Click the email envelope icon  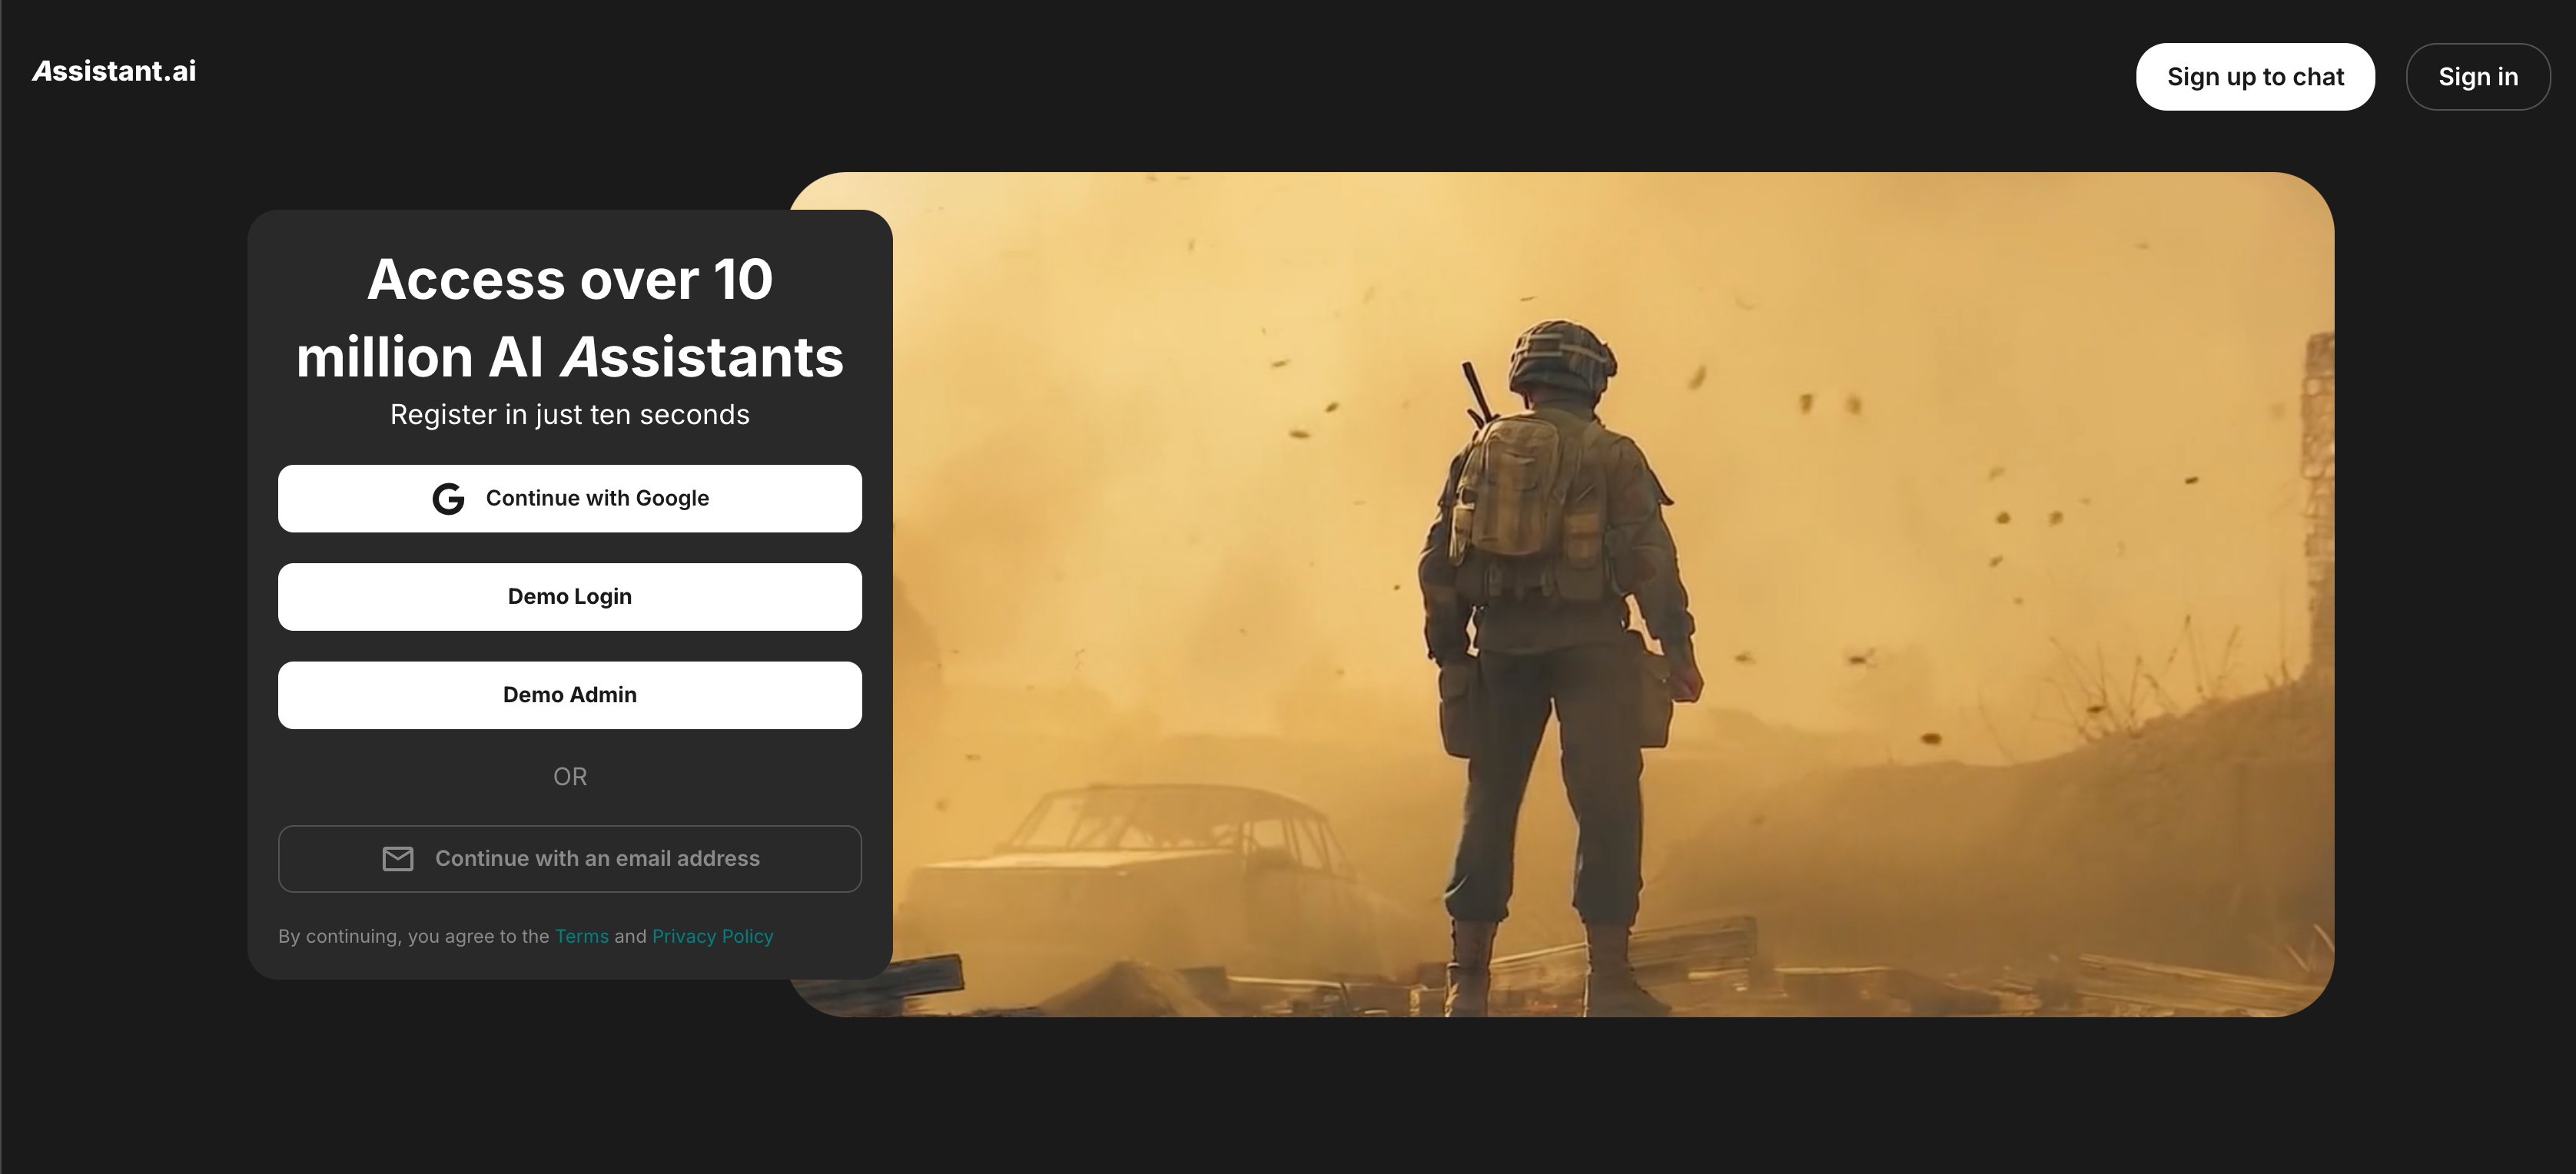(x=398, y=858)
